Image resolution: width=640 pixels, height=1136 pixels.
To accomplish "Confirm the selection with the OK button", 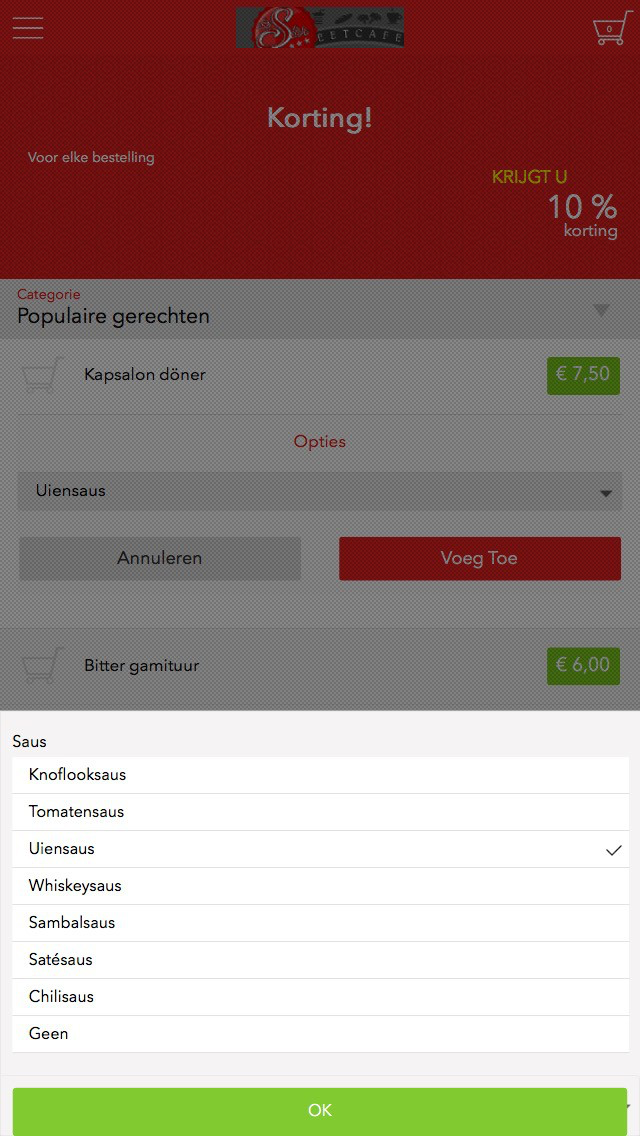I will 320,1111.
